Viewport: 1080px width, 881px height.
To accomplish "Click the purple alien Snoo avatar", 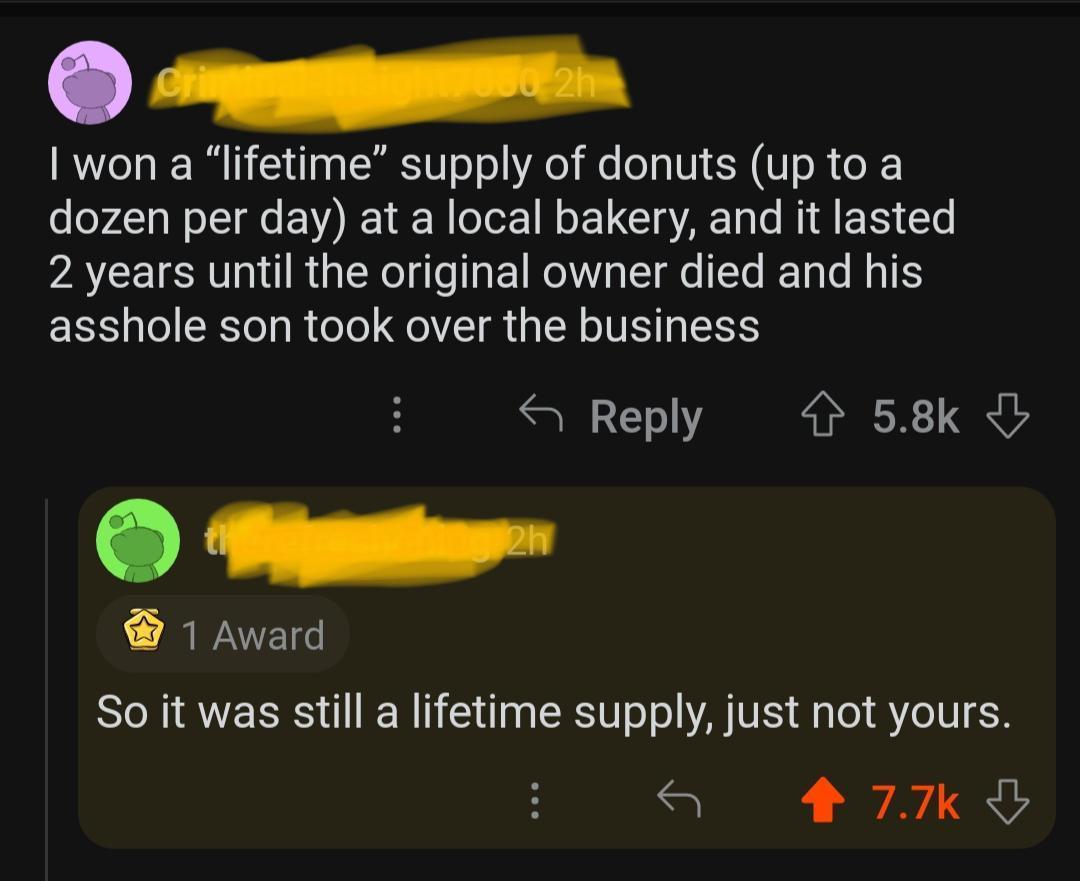I will click(x=89, y=82).
